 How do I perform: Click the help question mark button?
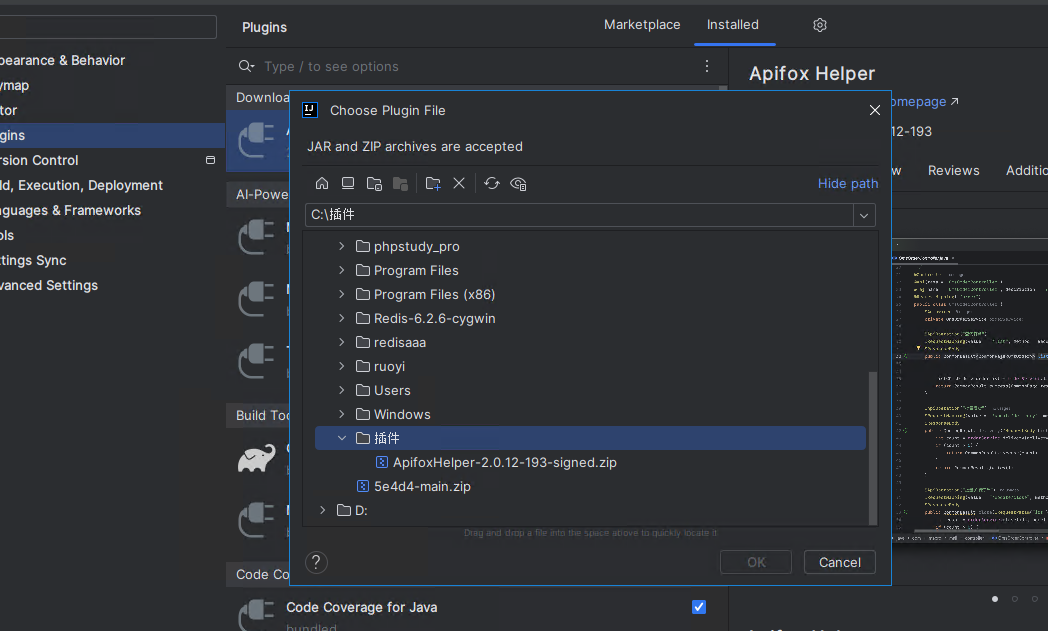(x=316, y=562)
